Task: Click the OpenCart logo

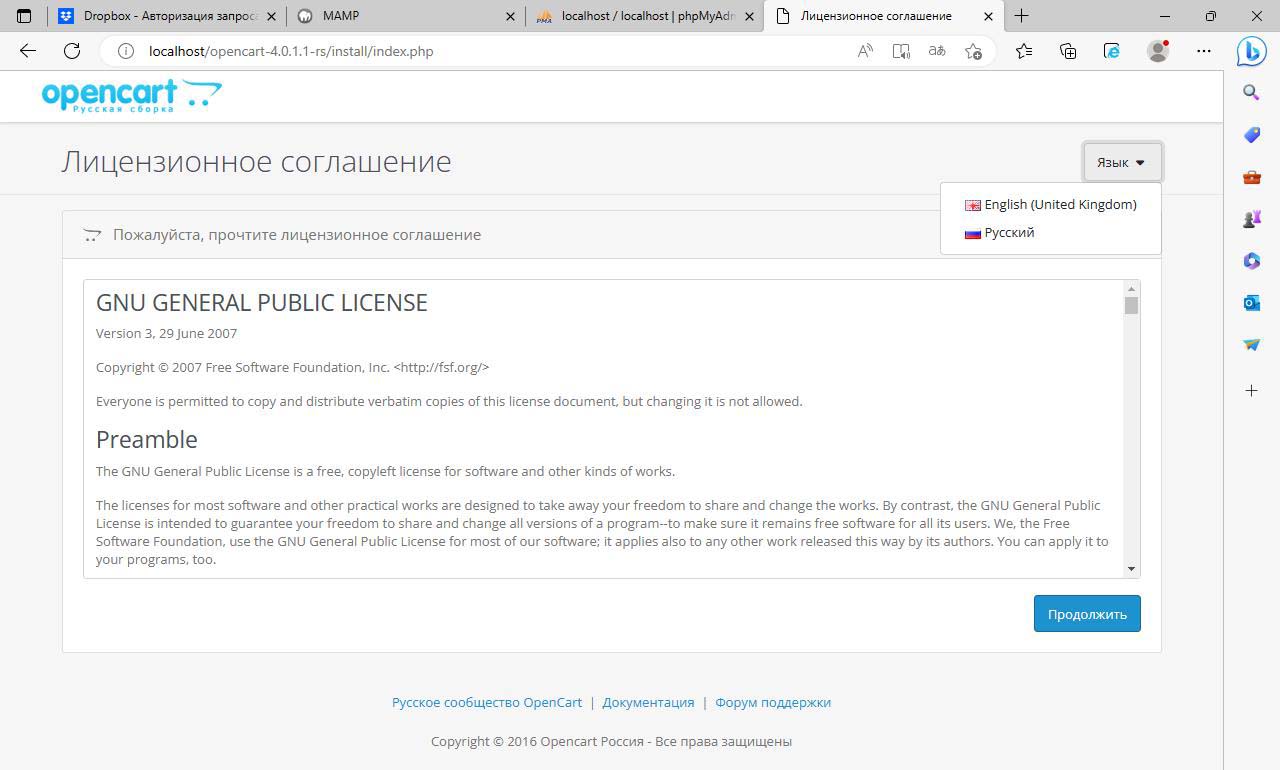Action: [131, 96]
